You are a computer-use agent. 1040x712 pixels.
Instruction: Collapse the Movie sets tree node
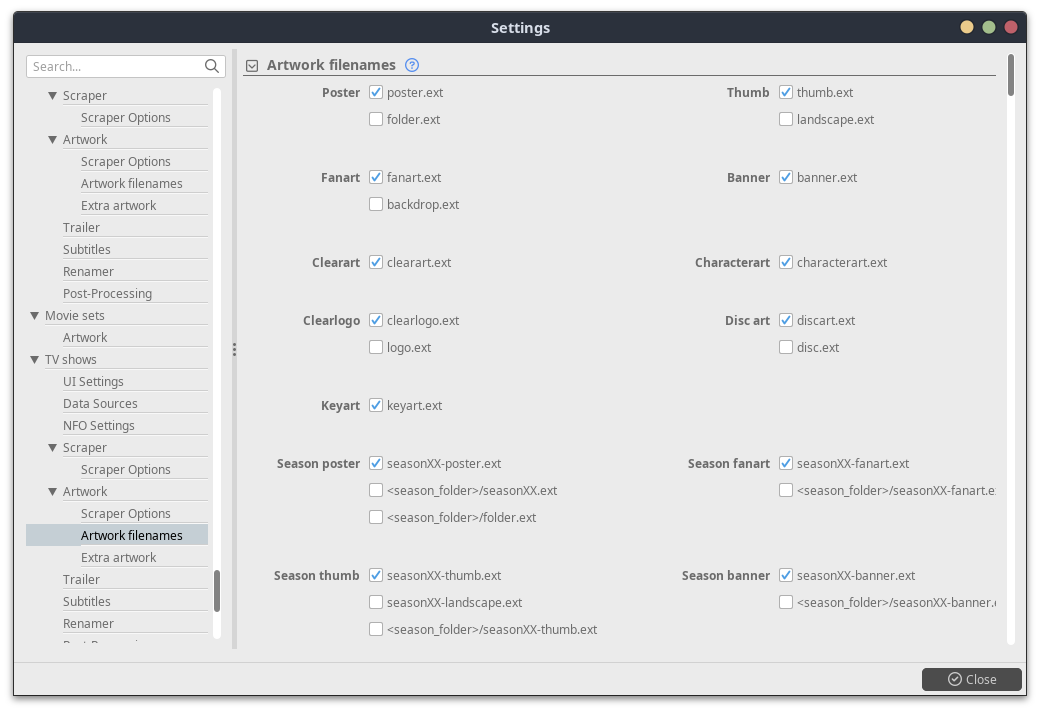click(35, 316)
